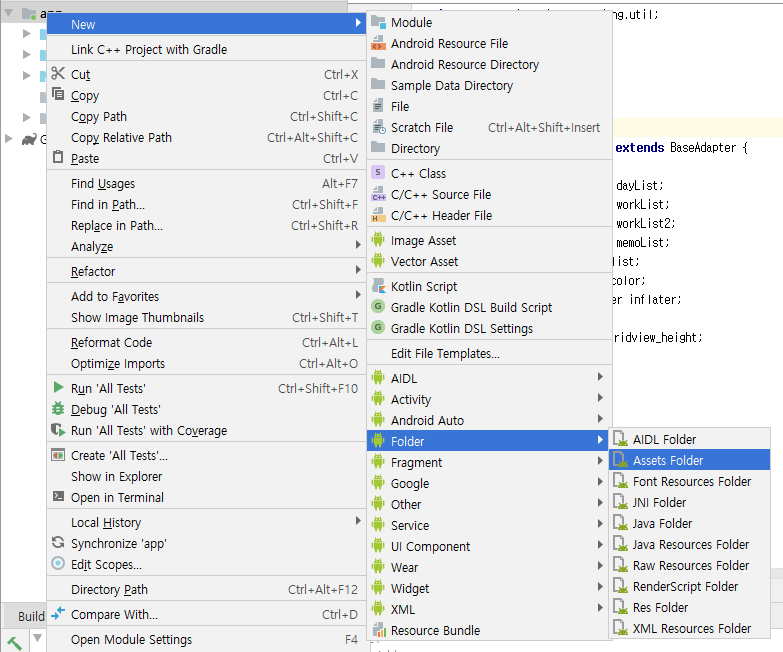The width and height of the screenshot is (783, 652).
Task: Click the Create 'All Tests' config icon
Action: 58,455
